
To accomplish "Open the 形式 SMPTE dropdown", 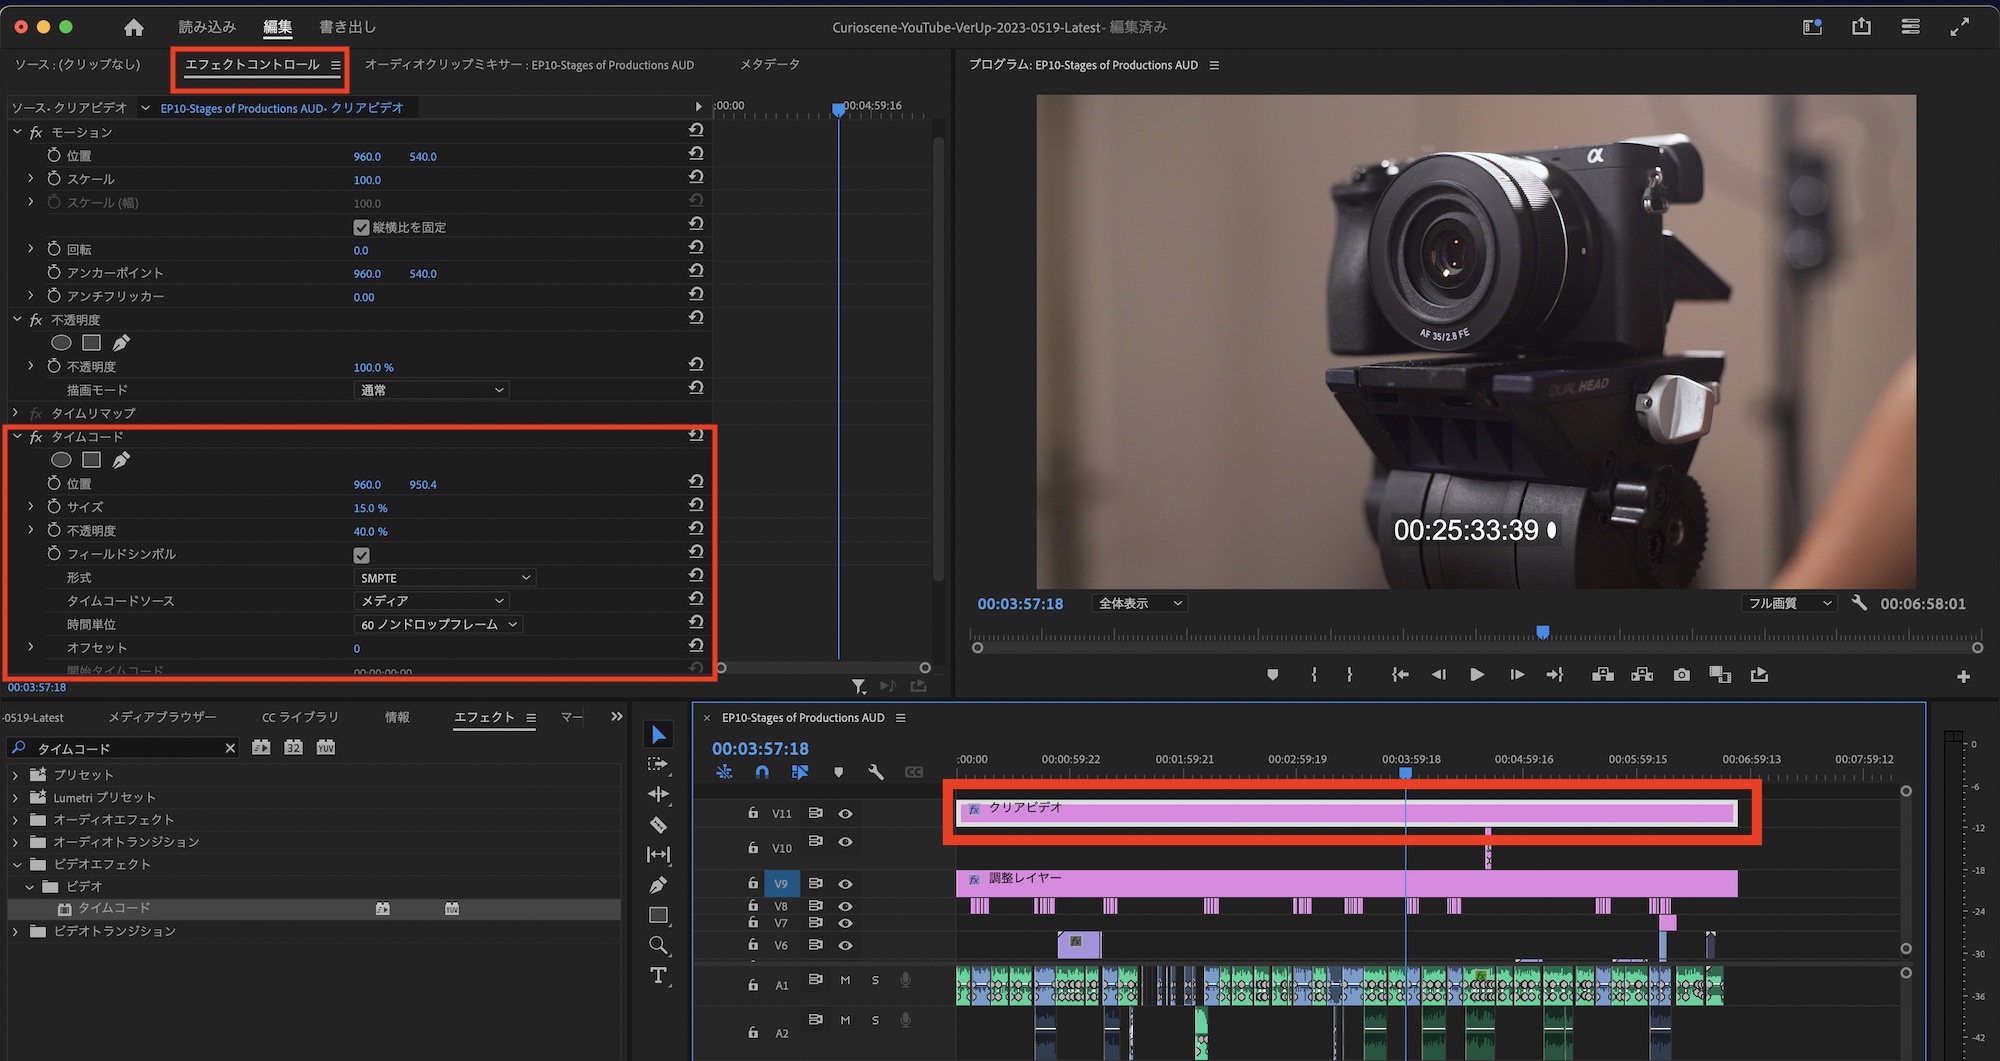I will pyautogui.click(x=444, y=578).
